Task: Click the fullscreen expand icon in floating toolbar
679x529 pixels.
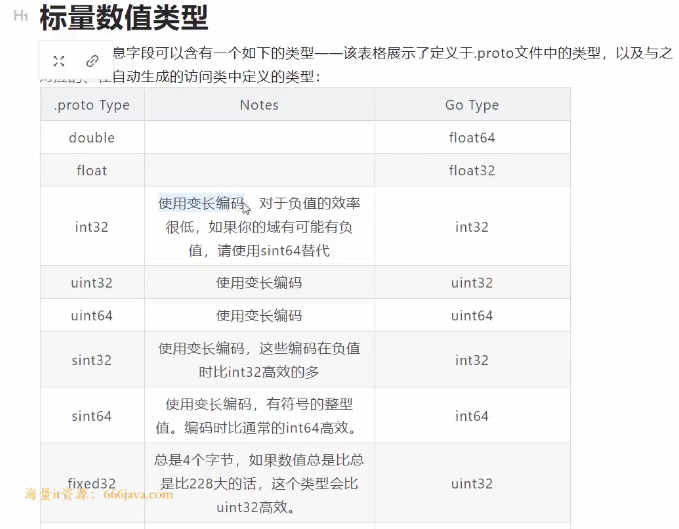Action: 59,61
